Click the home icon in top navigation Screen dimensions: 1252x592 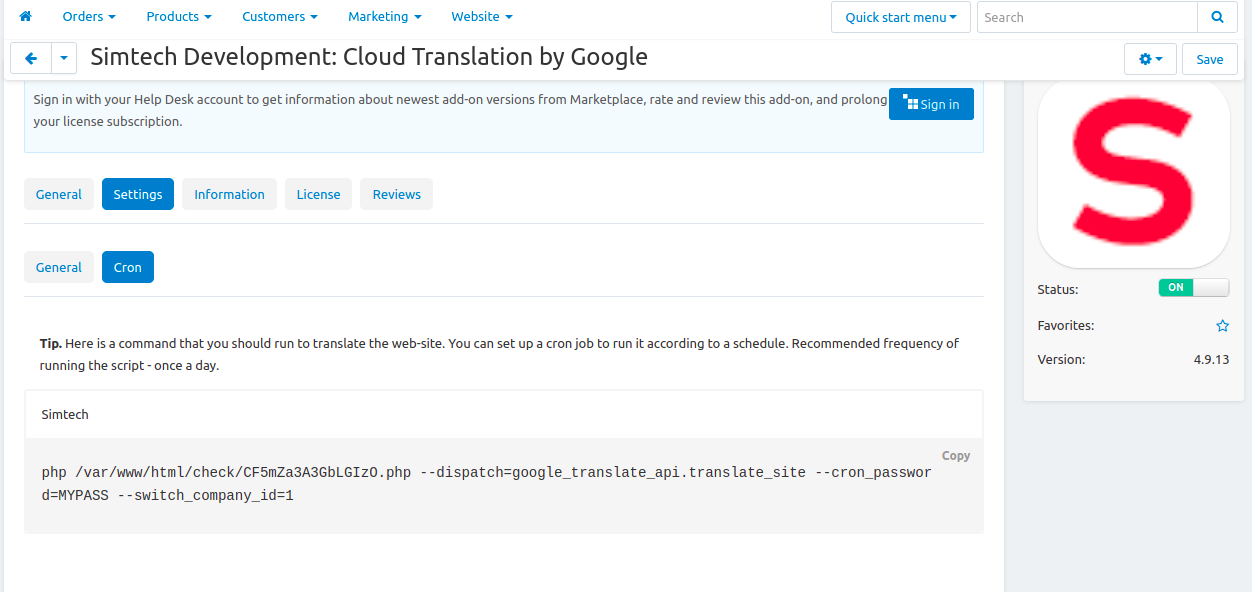(x=24, y=16)
